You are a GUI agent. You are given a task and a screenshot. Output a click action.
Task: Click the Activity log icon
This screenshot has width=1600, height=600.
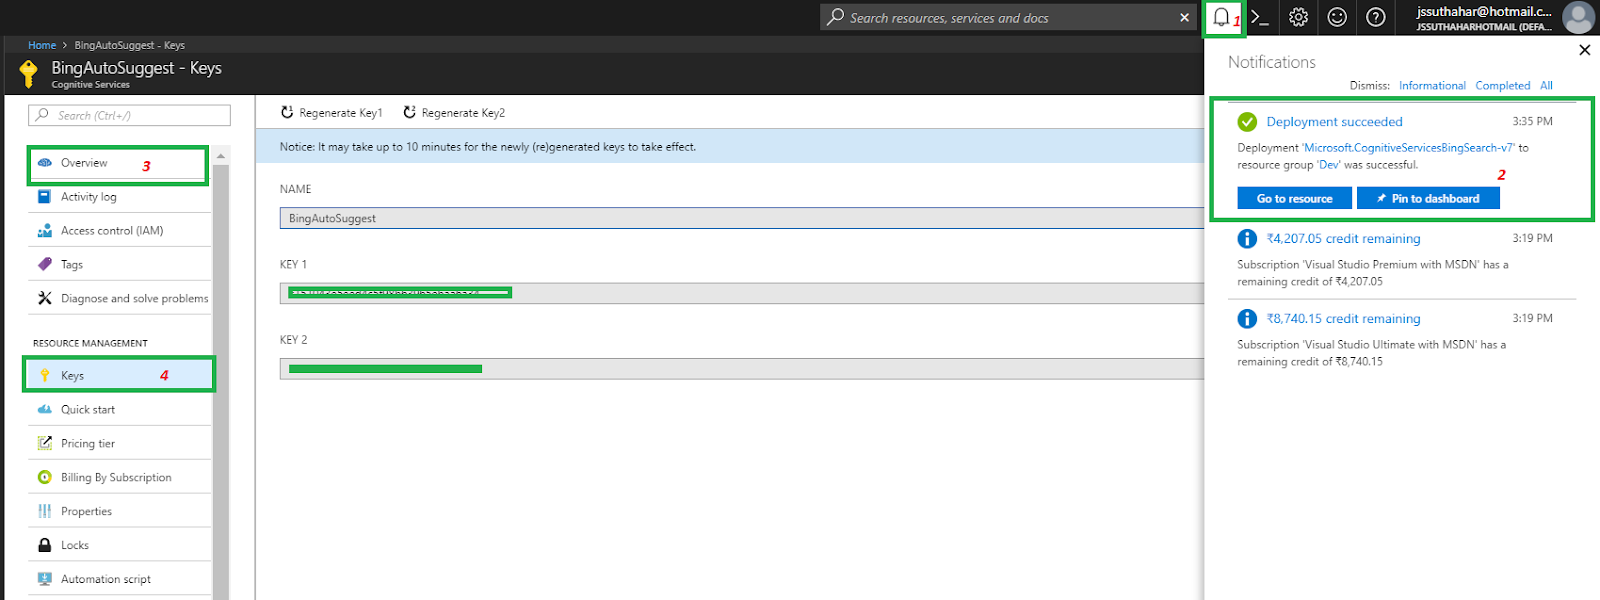[x=44, y=197]
